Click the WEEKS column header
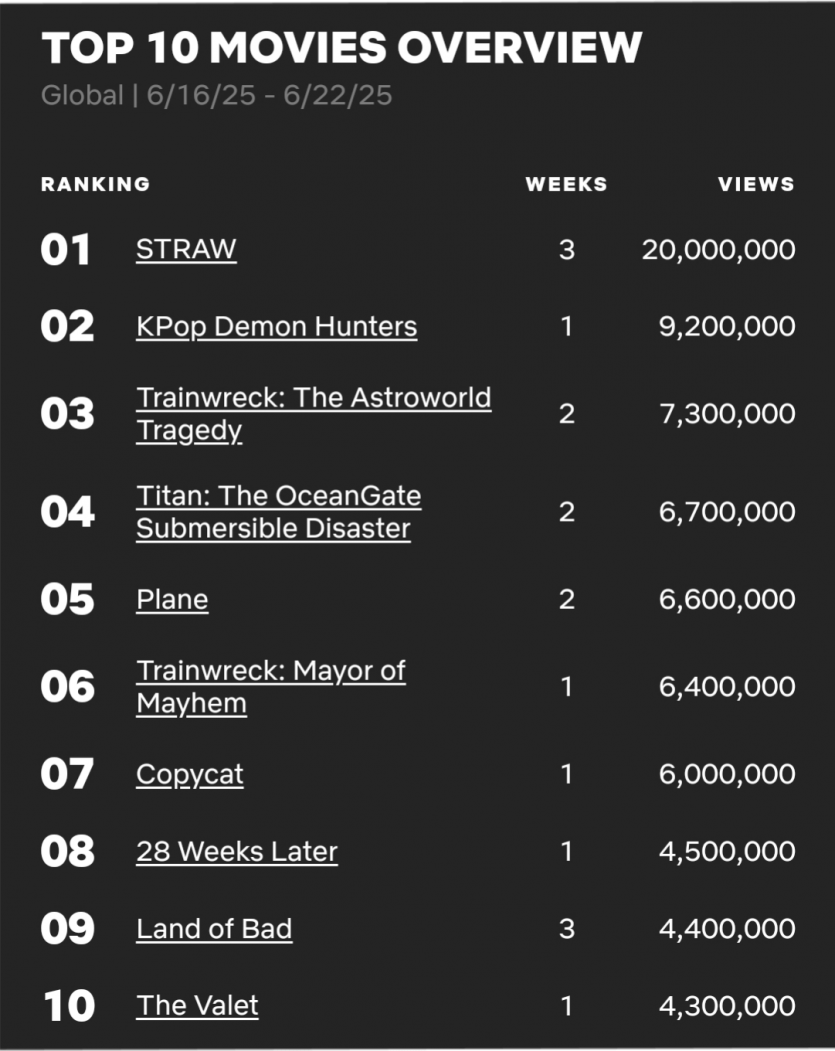The width and height of the screenshot is (835, 1051). [x=566, y=184]
